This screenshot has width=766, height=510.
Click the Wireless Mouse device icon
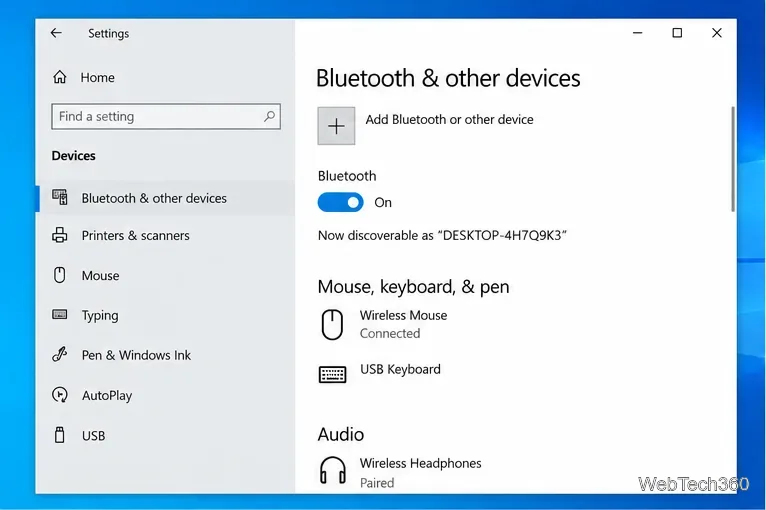[332, 324]
